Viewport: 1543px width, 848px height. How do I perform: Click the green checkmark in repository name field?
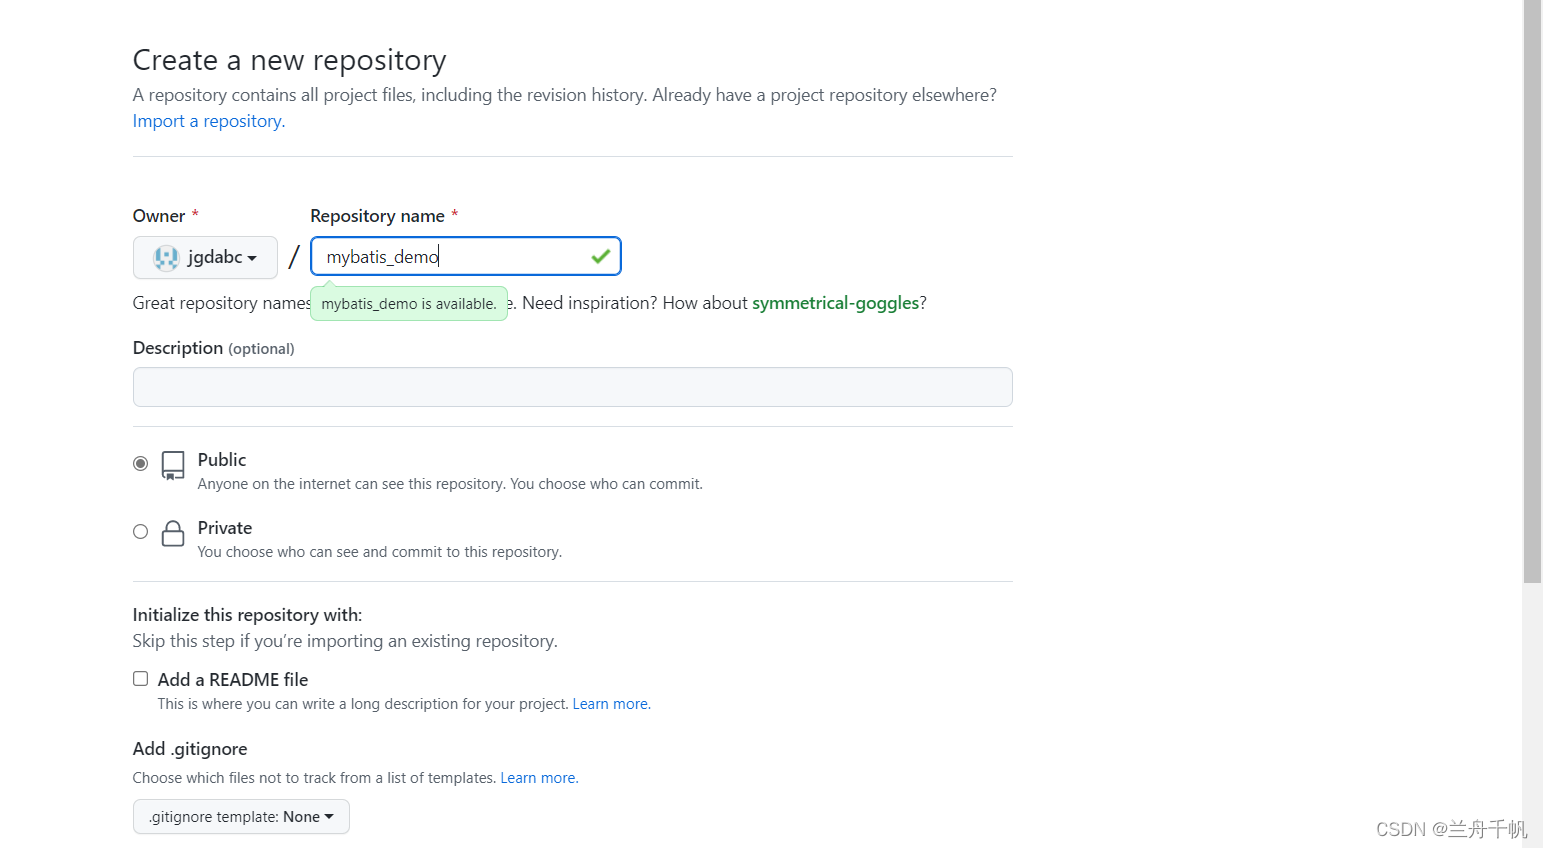click(600, 257)
